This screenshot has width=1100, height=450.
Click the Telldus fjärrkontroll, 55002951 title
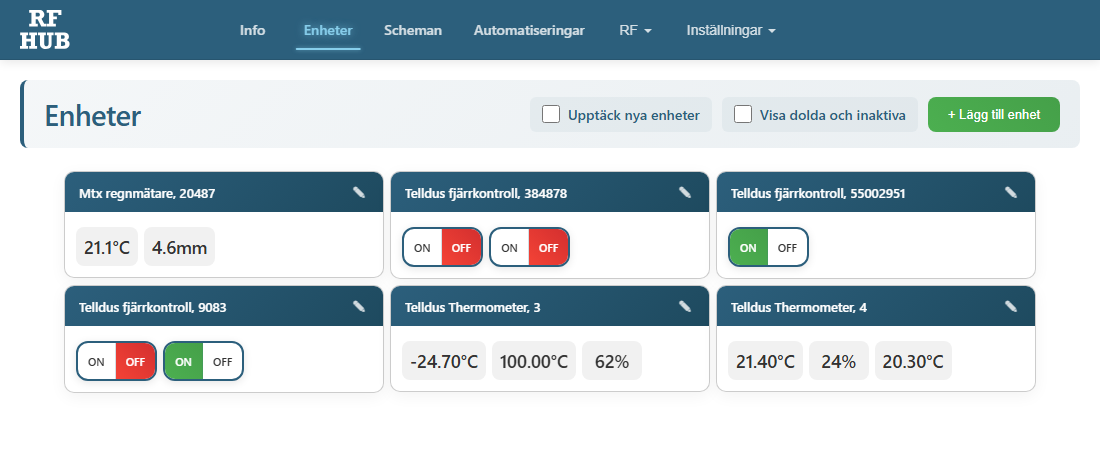point(818,193)
